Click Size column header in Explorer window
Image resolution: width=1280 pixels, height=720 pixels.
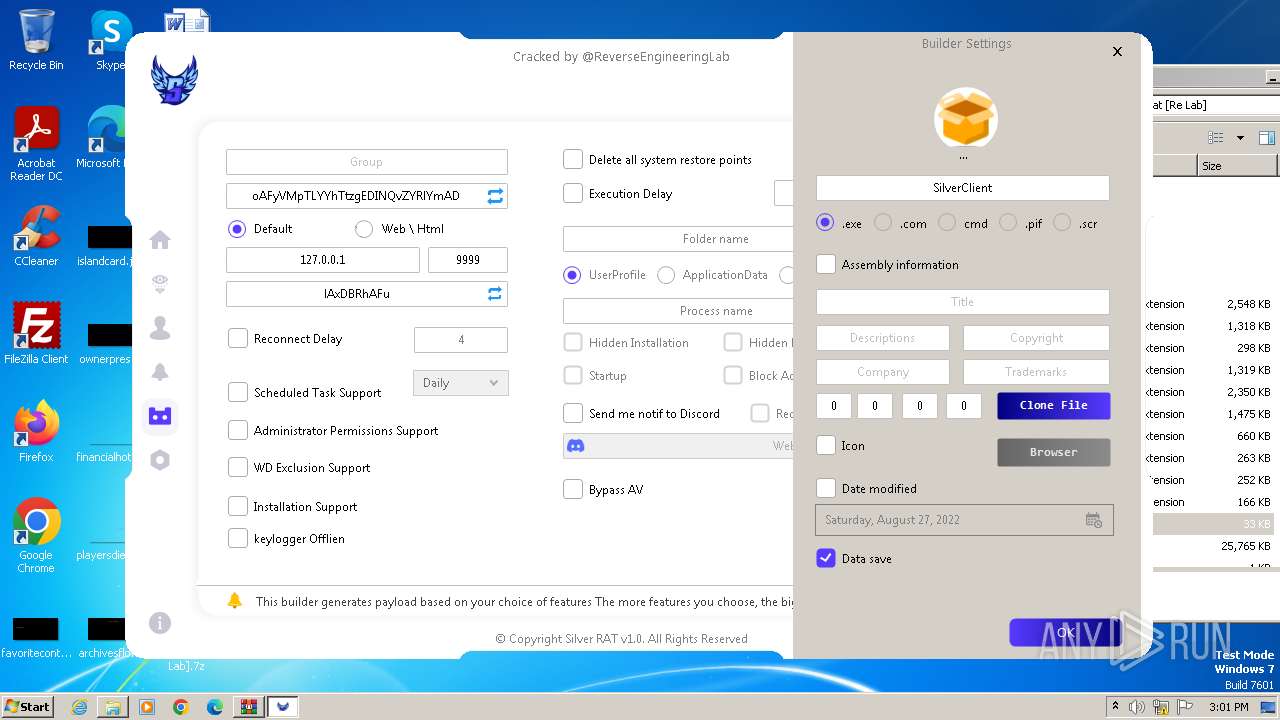coord(1237,166)
